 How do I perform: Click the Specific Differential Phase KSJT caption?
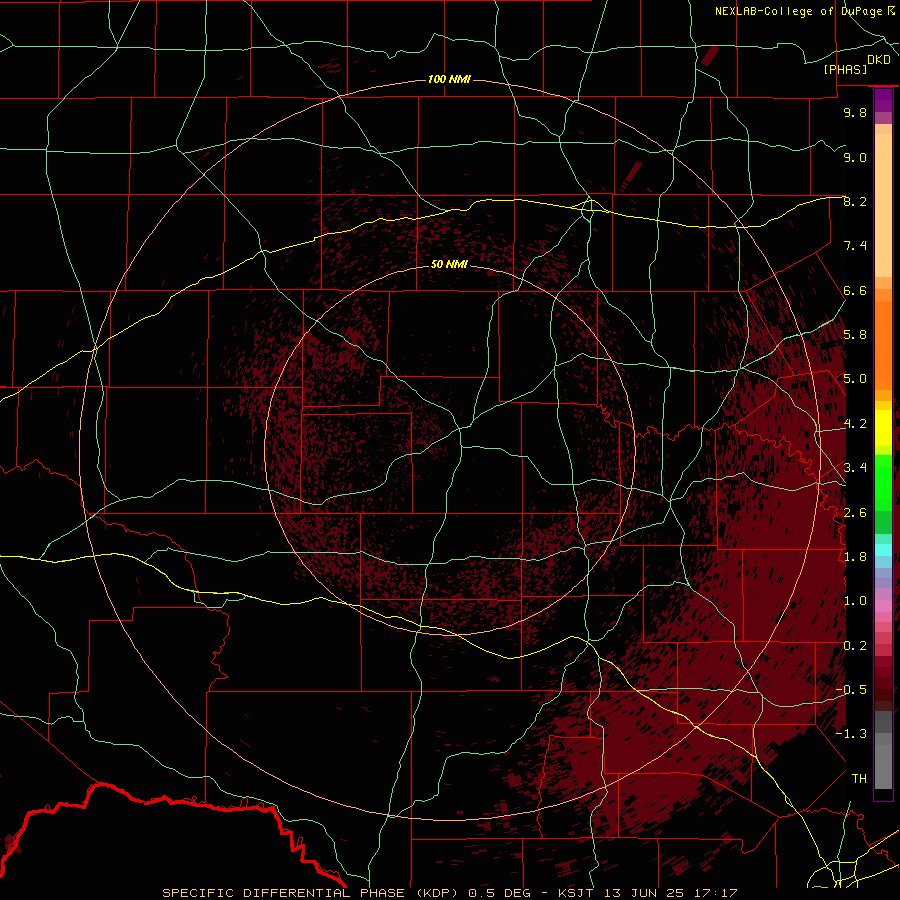[x=449, y=893]
